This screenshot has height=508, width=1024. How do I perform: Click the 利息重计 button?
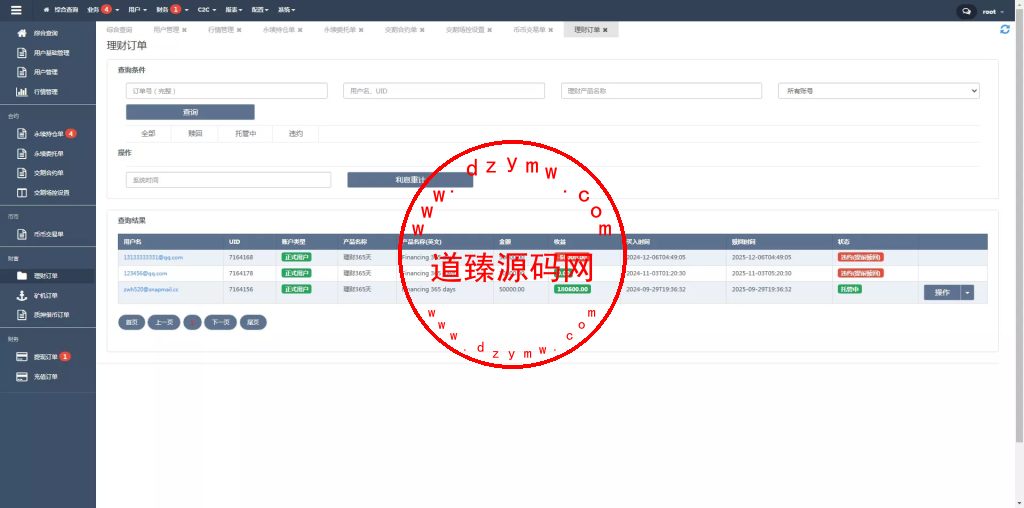[x=410, y=180]
